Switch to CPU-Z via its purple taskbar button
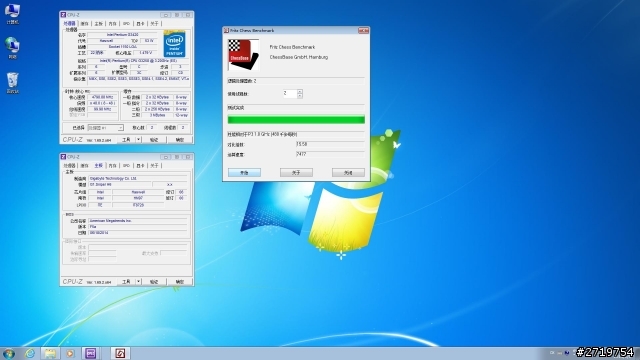Screen dimensions: 640x360 point(91,353)
